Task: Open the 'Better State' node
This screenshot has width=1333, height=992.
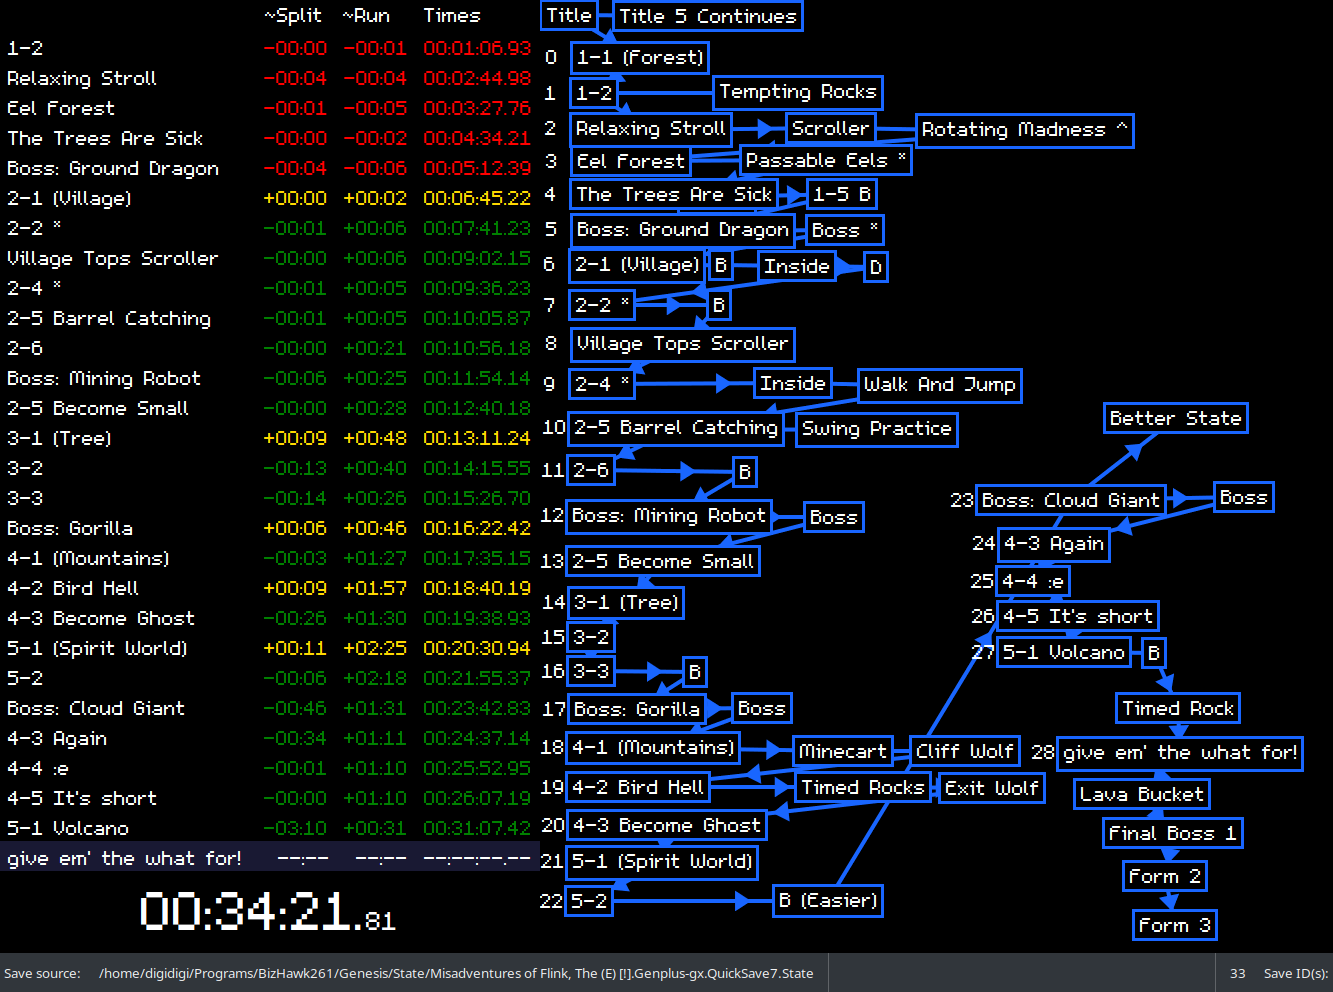Action: coord(1175,419)
